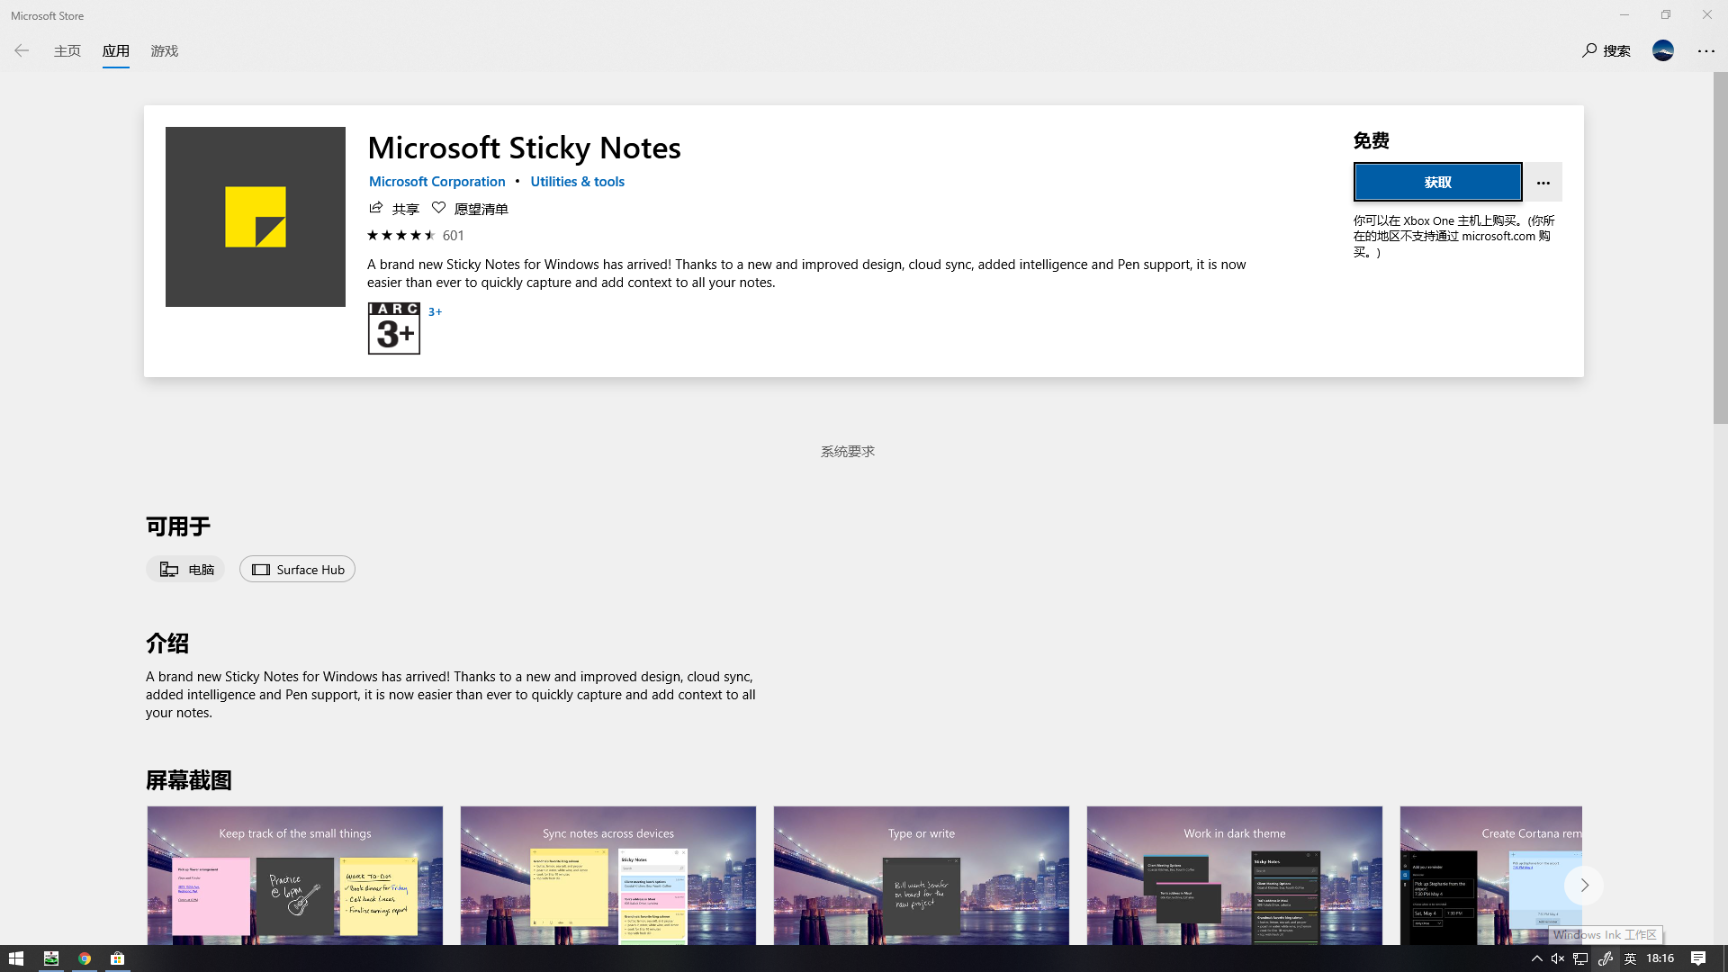The width and height of the screenshot is (1728, 972).
Task: Show next screenshots with the right arrow
Action: (1584, 885)
